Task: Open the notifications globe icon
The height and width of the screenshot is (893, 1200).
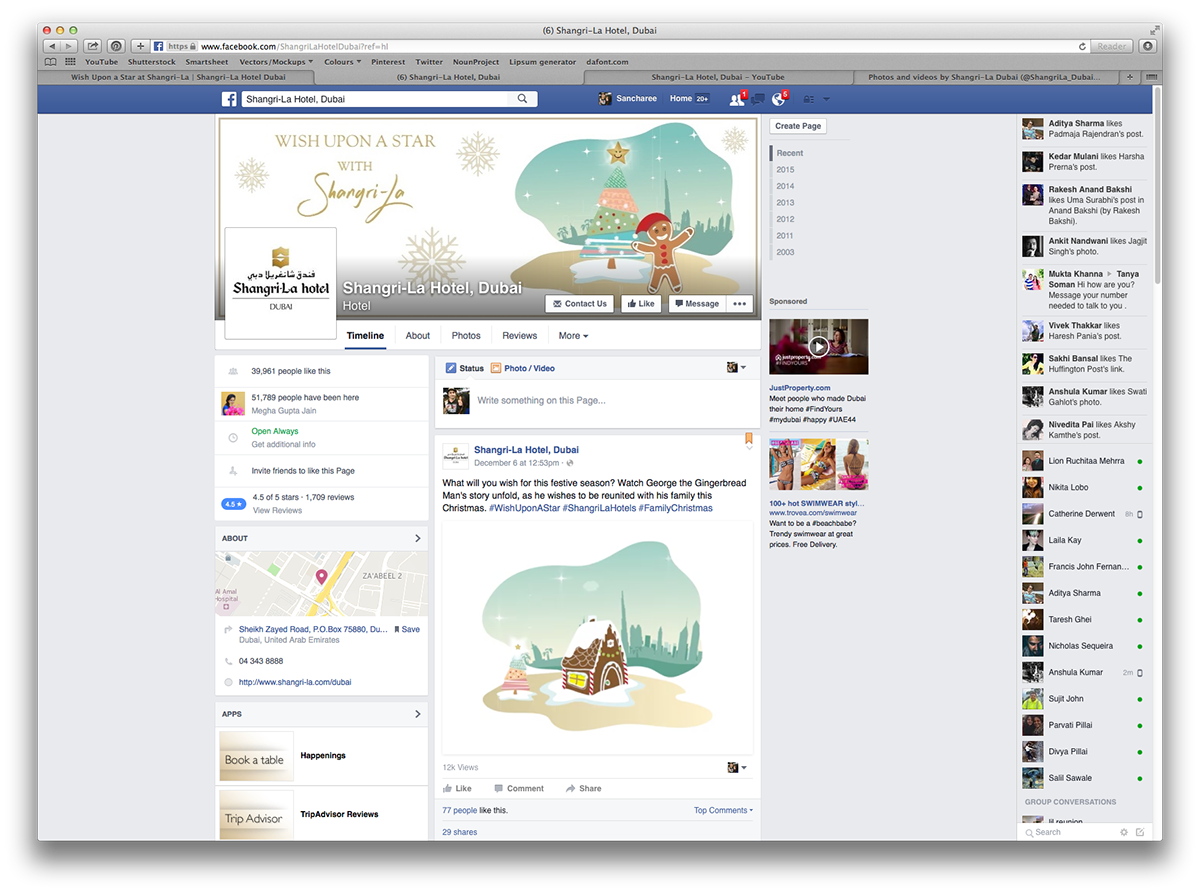Action: pyautogui.click(x=780, y=99)
